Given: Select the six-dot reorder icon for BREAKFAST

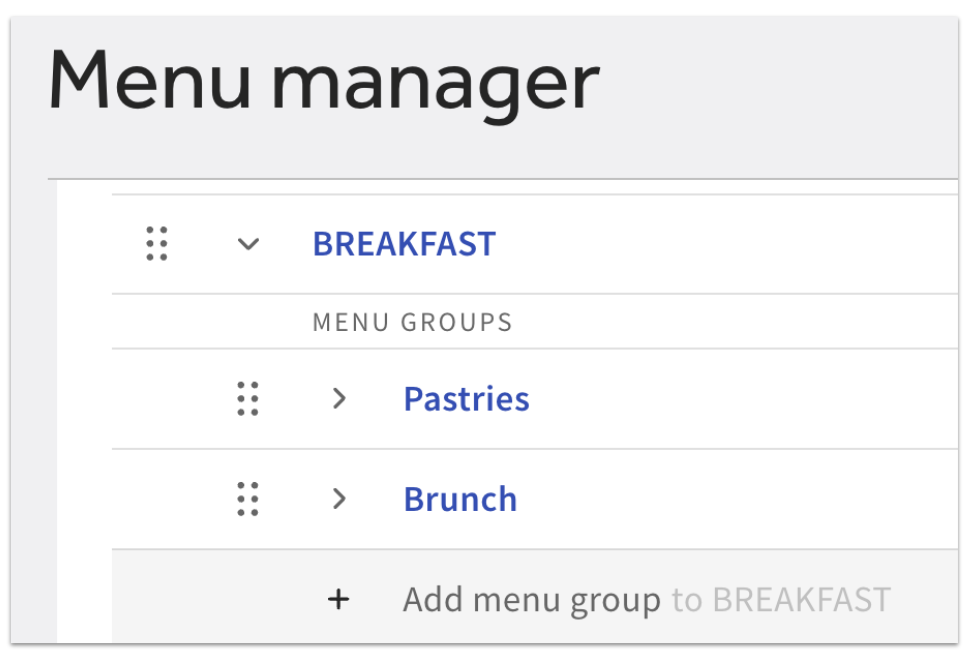Looking at the screenshot, I should [x=156, y=243].
